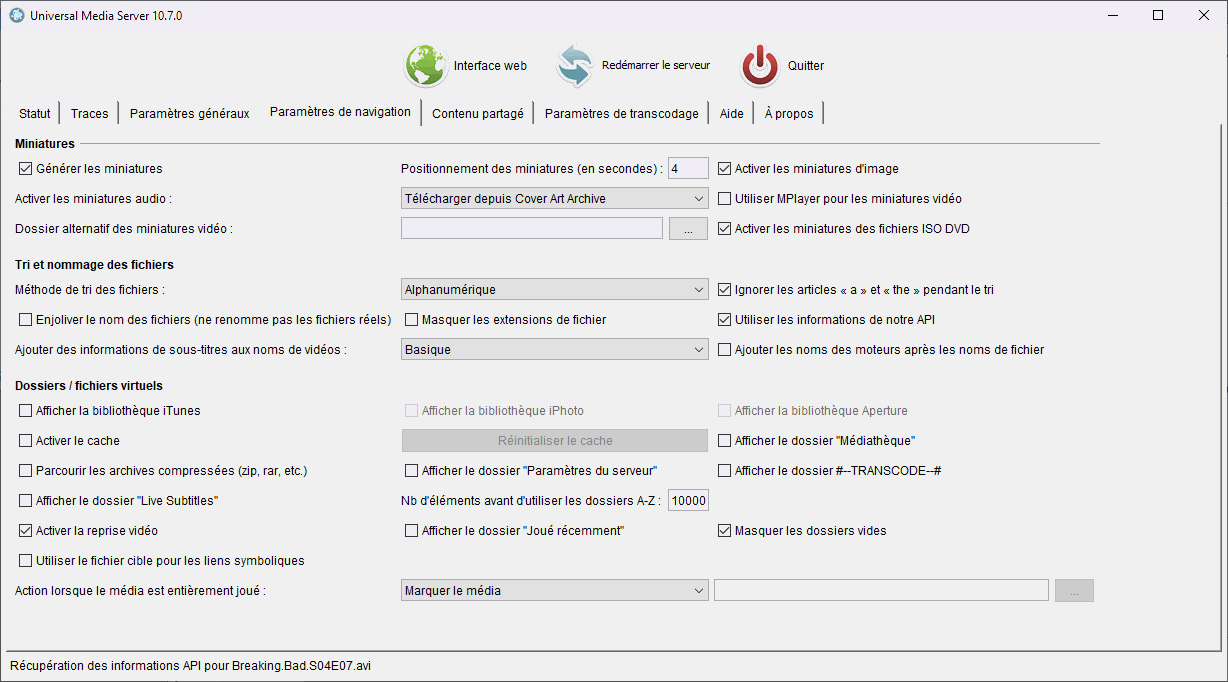The width and height of the screenshot is (1228, 682).
Task: Click the Action lorsque le média est entièrement joué label
Action: [140, 591]
